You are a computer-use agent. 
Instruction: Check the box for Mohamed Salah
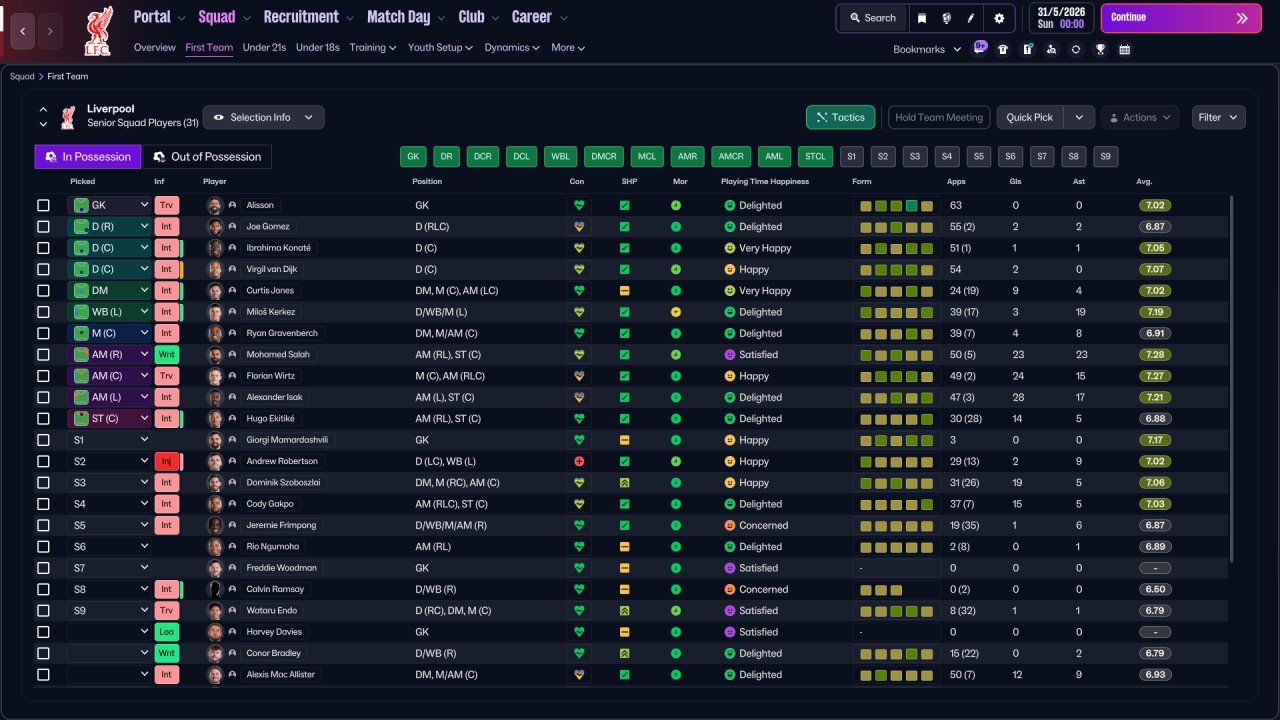coord(43,355)
